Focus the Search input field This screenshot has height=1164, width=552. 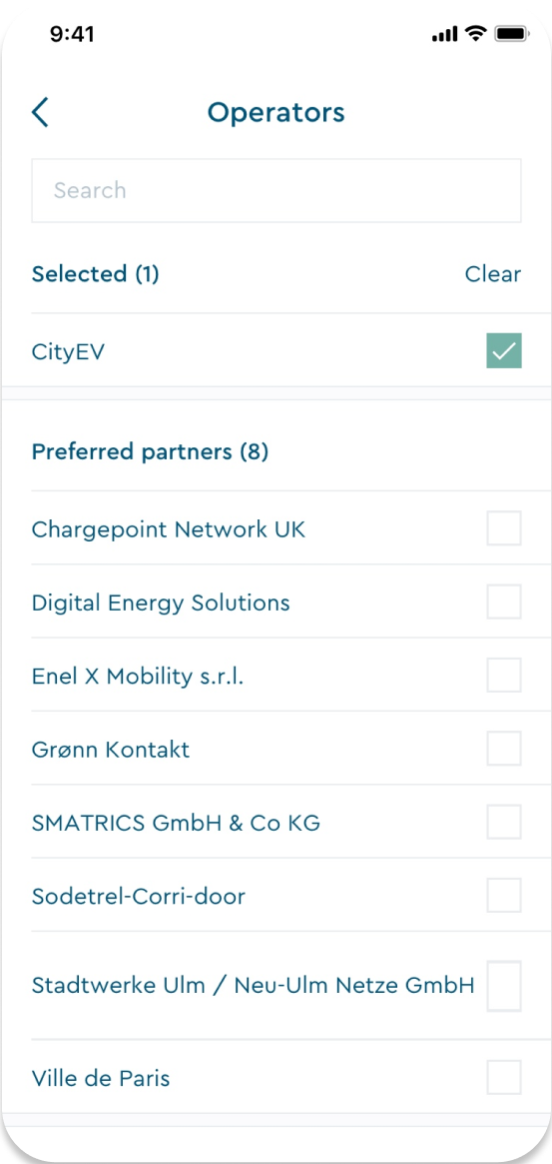(x=276, y=190)
